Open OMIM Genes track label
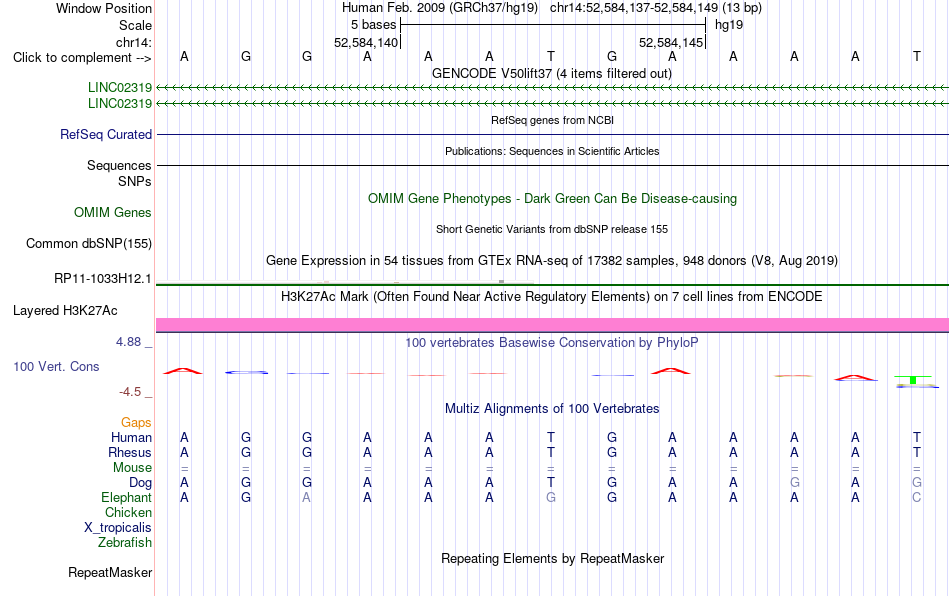The height and width of the screenshot is (596, 950). pos(112,213)
